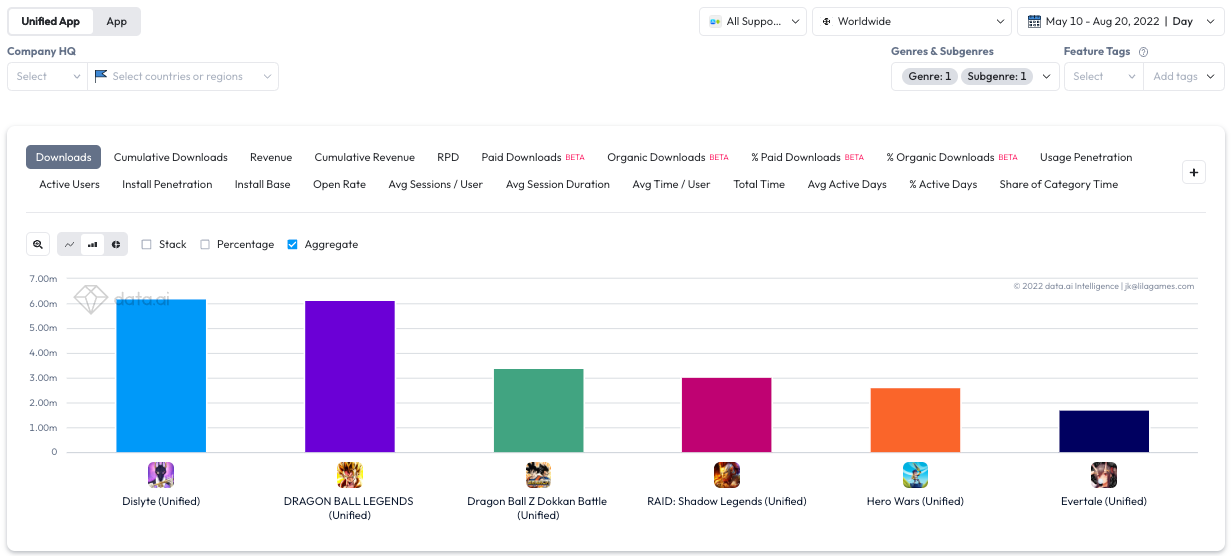
Task: Open the Worldwide region dropdown
Action: click(912, 21)
